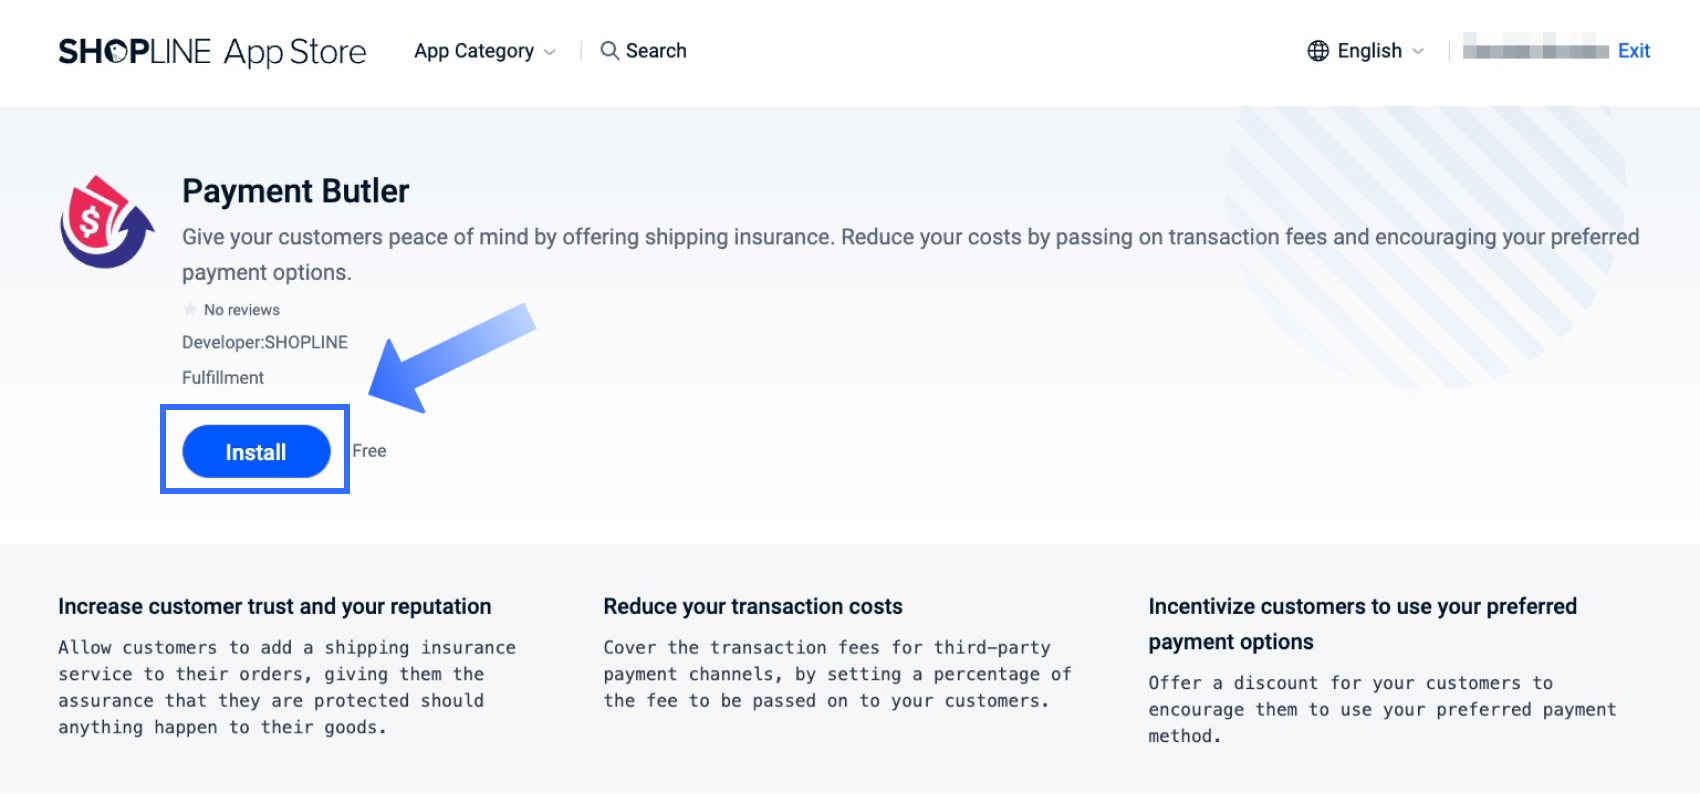Click the Free price label
1700x794 pixels.
point(369,451)
